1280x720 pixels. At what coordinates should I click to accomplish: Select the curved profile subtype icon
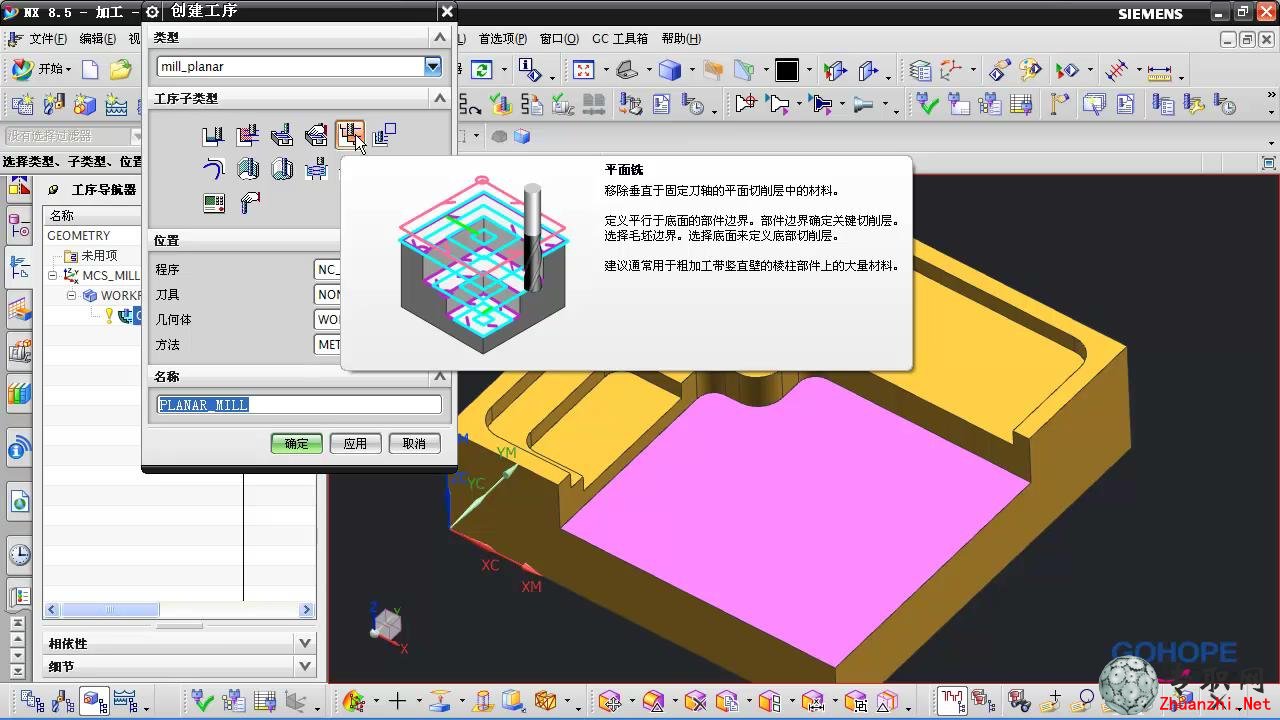click(x=213, y=169)
